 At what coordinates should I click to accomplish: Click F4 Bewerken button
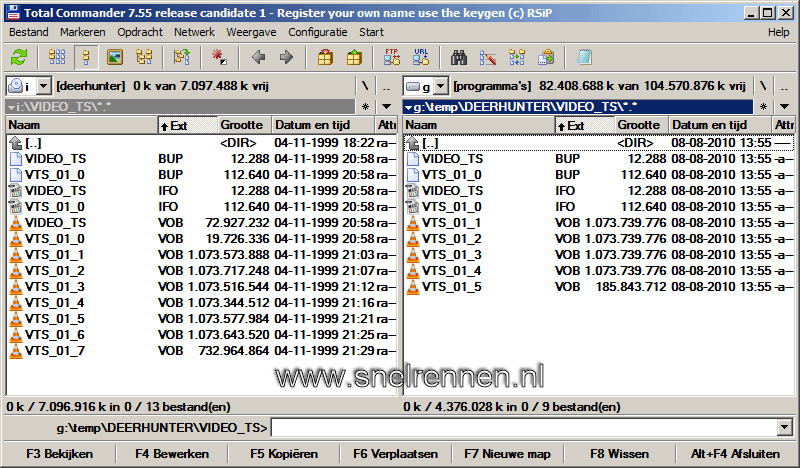tap(172, 454)
